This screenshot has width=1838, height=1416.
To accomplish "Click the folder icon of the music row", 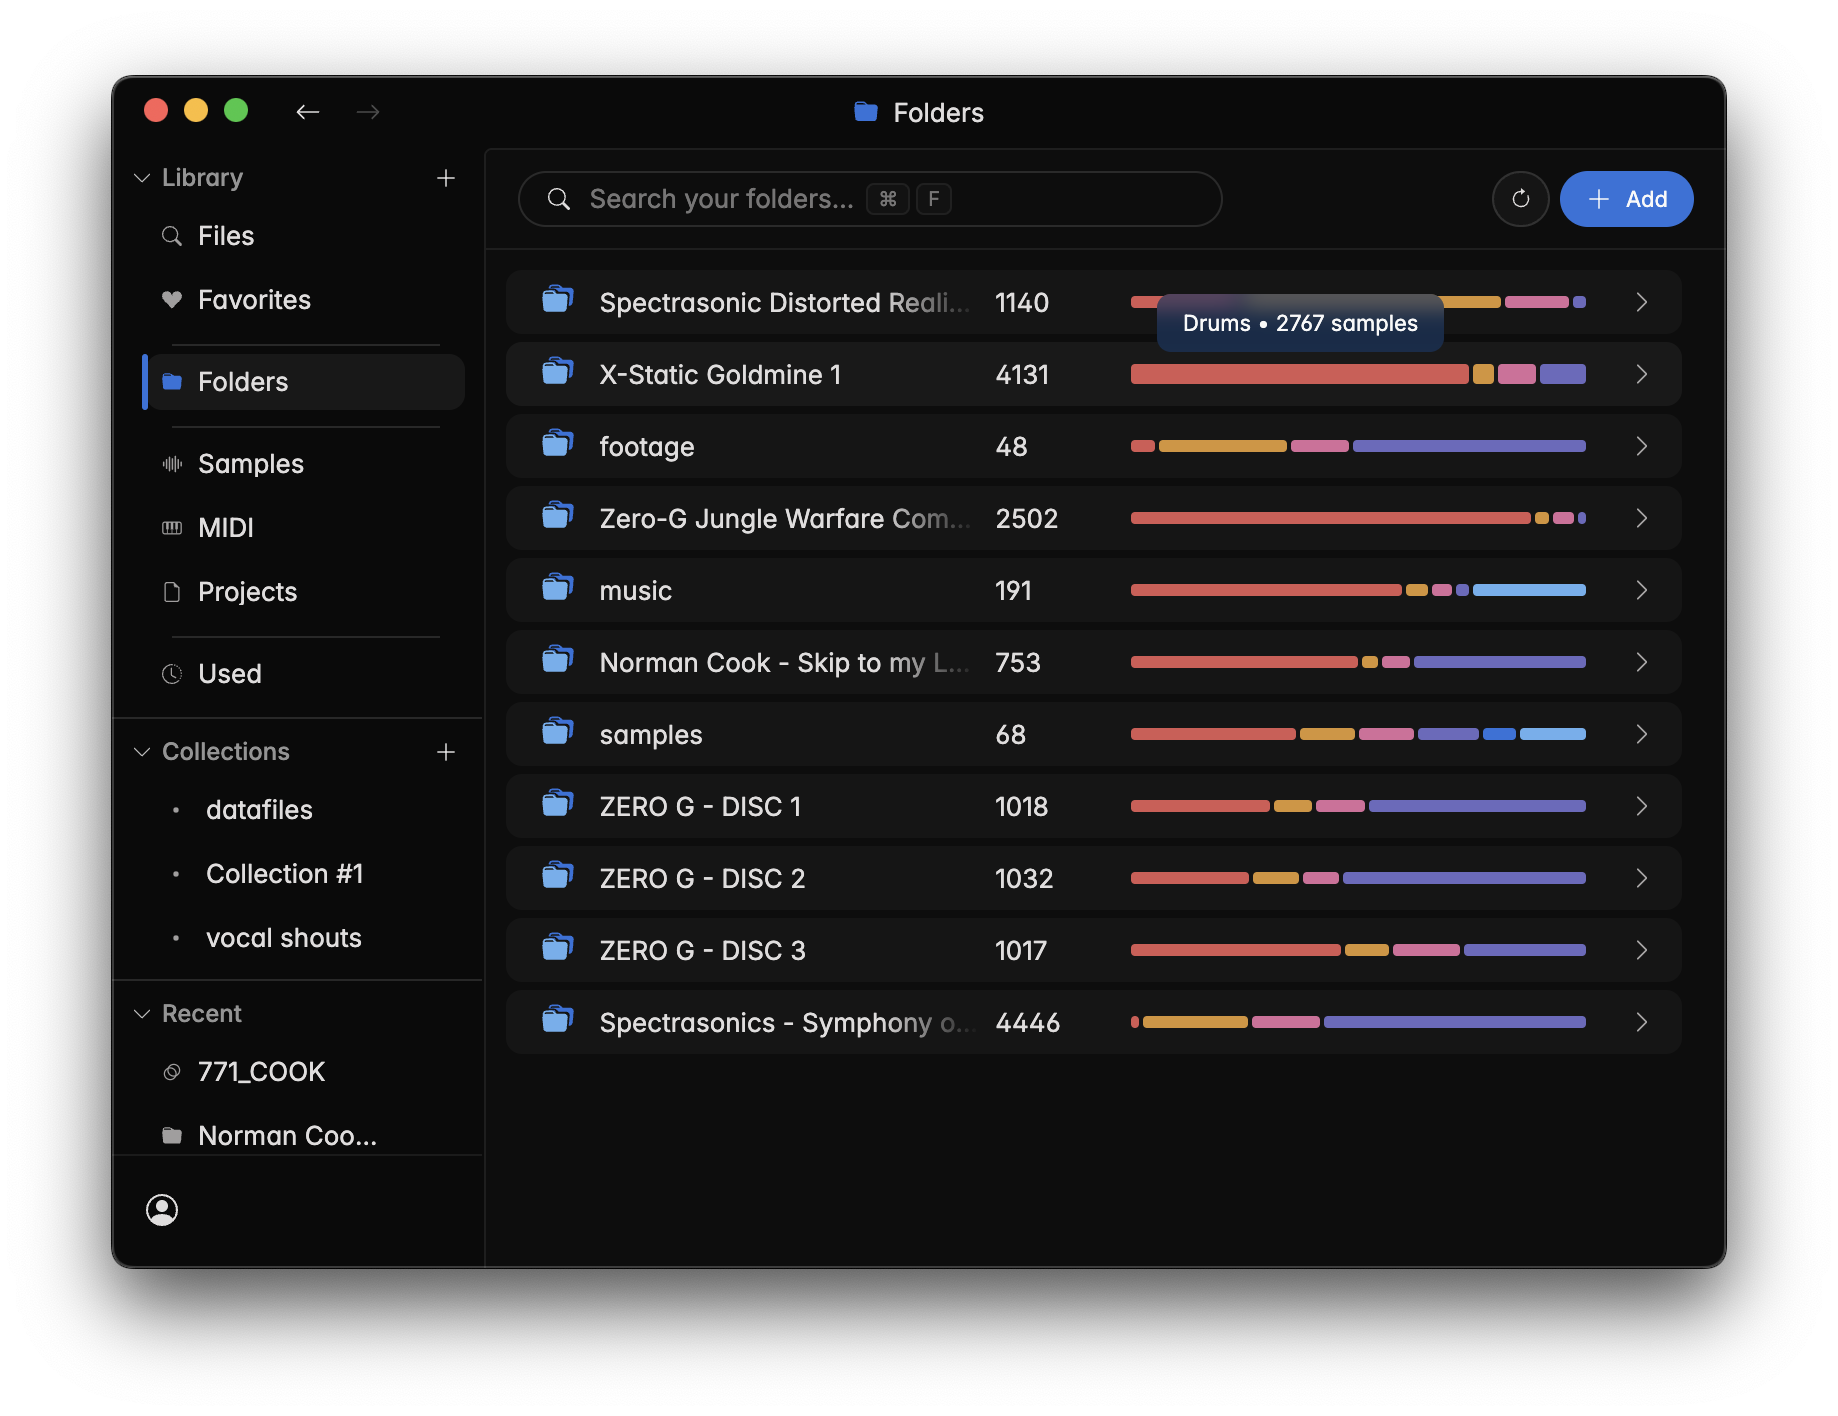I will click(557, 590).
